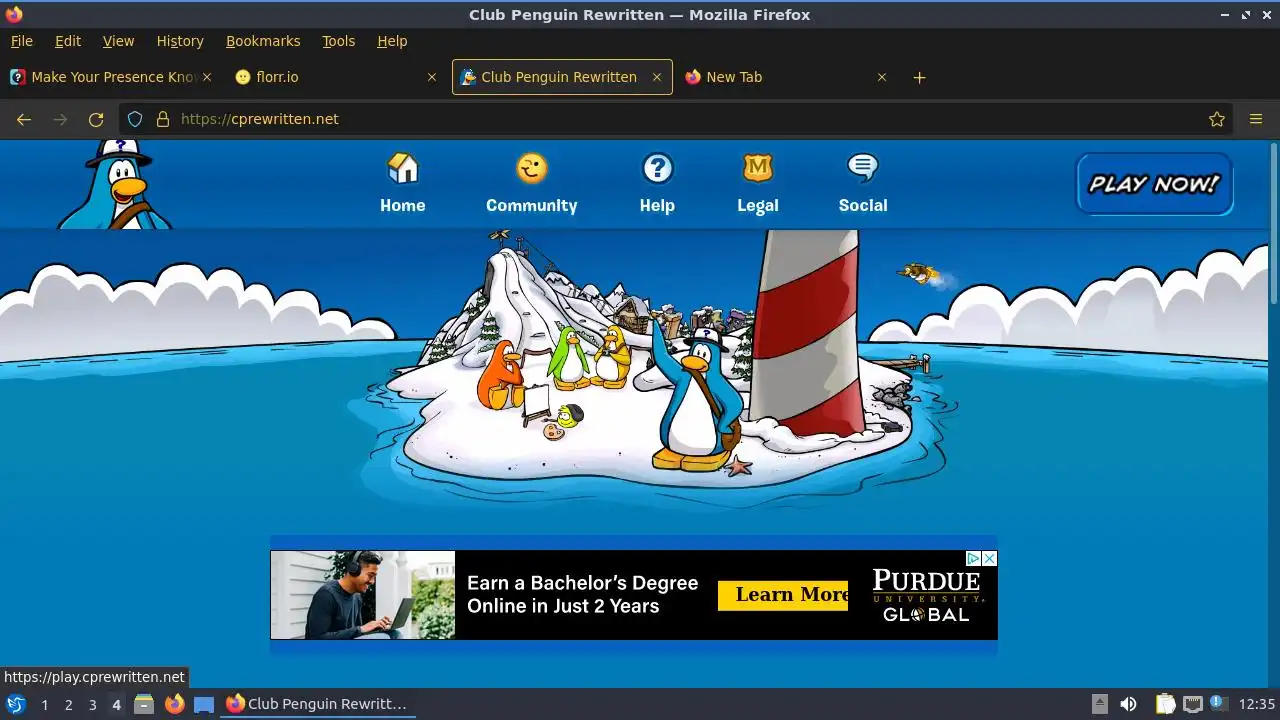Reload the current page
This screenshot has height=720, width=1280.
96,119
